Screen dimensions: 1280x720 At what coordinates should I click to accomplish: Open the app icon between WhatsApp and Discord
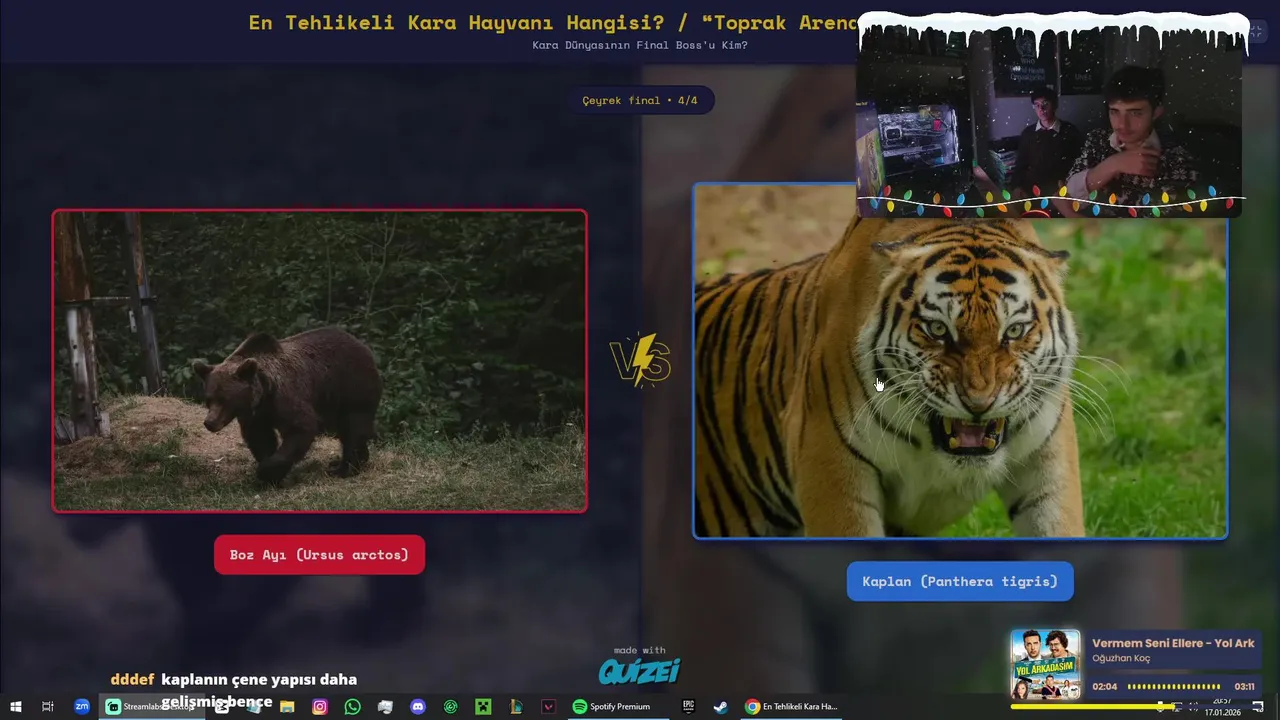click(x=385, y=707)
